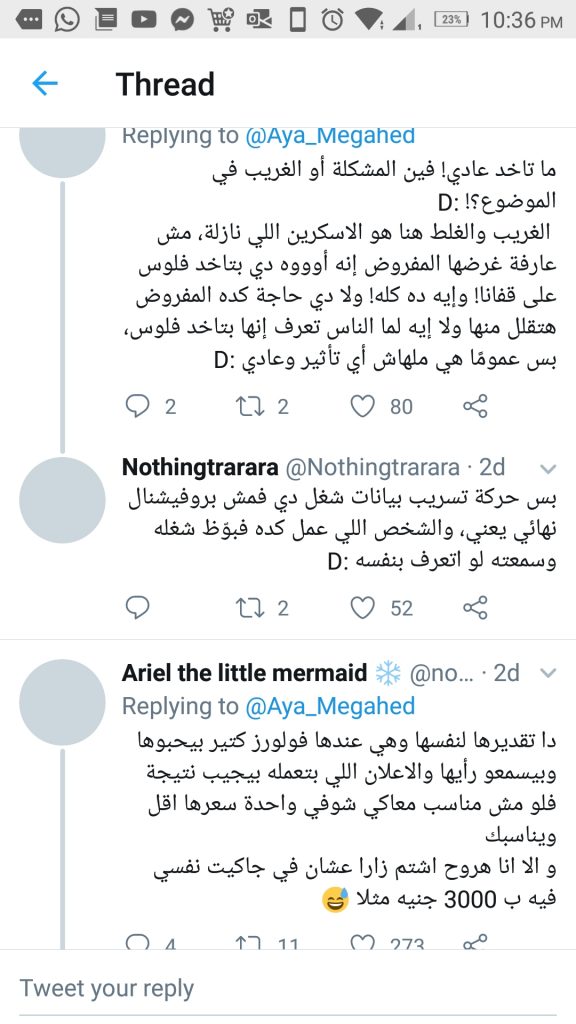This screenshot has height=1024, width=576.
Task: Tap the reply icon on the first tweet
Action: [137, 406]
